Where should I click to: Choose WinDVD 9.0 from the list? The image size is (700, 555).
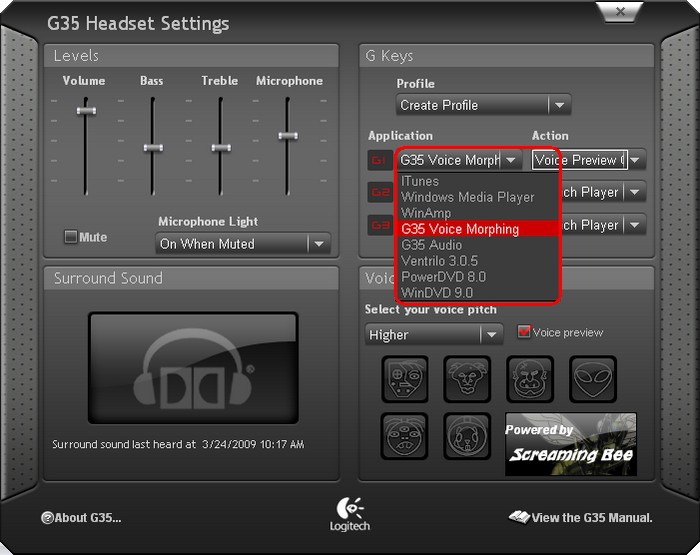point(477,292)
